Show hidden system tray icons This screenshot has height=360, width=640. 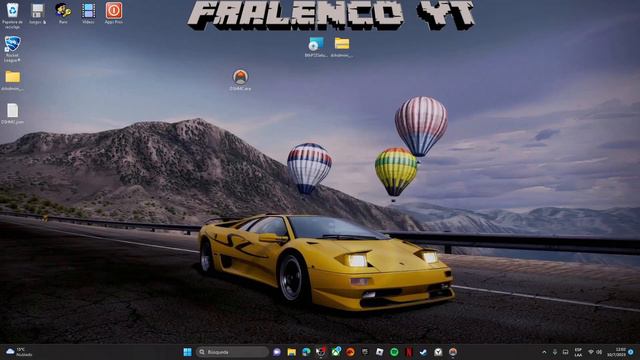pyautogui.click(x=544, y=352)
